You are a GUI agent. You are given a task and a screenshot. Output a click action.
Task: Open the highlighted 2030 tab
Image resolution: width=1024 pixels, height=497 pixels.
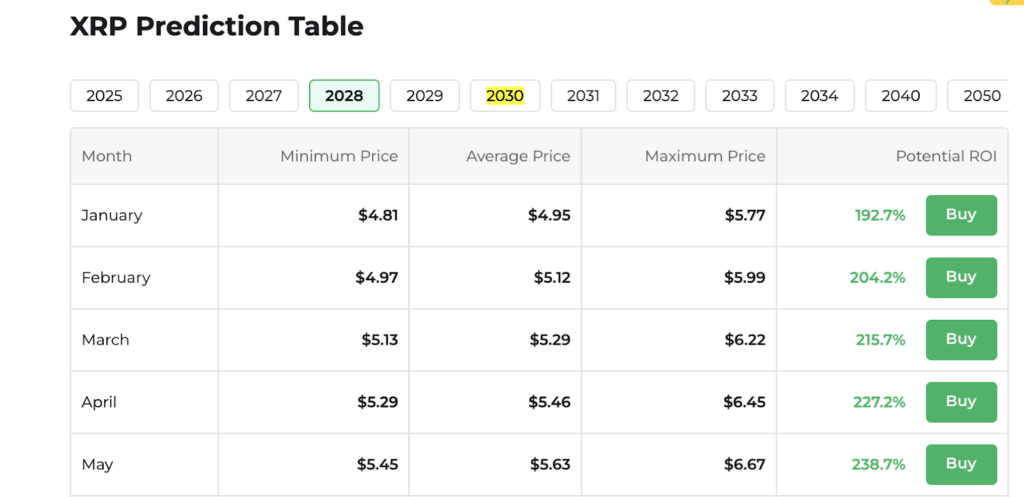coord(505,96)
